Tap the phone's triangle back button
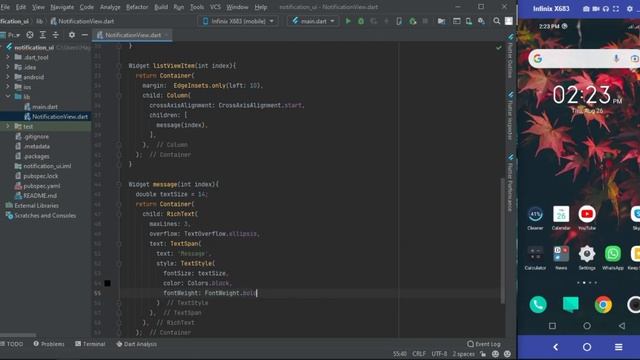640x360 pixels. point(622,326)
